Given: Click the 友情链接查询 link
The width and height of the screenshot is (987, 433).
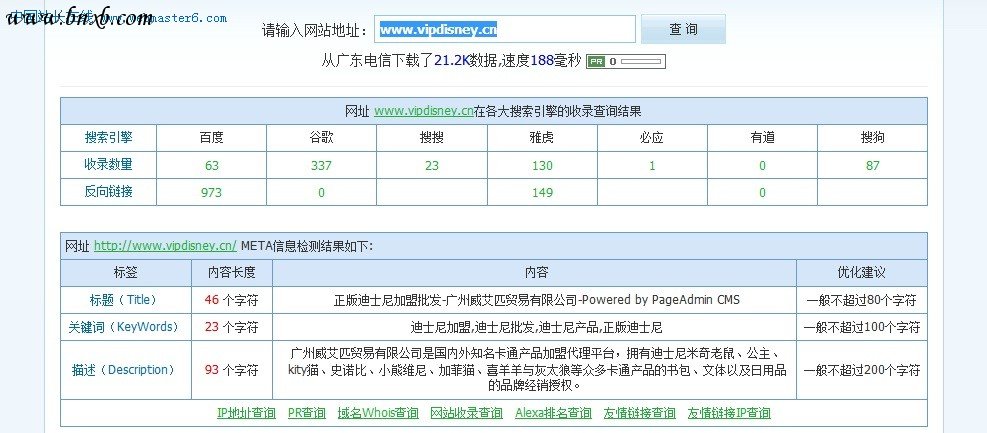Looking at the screenshot, I should point(639,413).
